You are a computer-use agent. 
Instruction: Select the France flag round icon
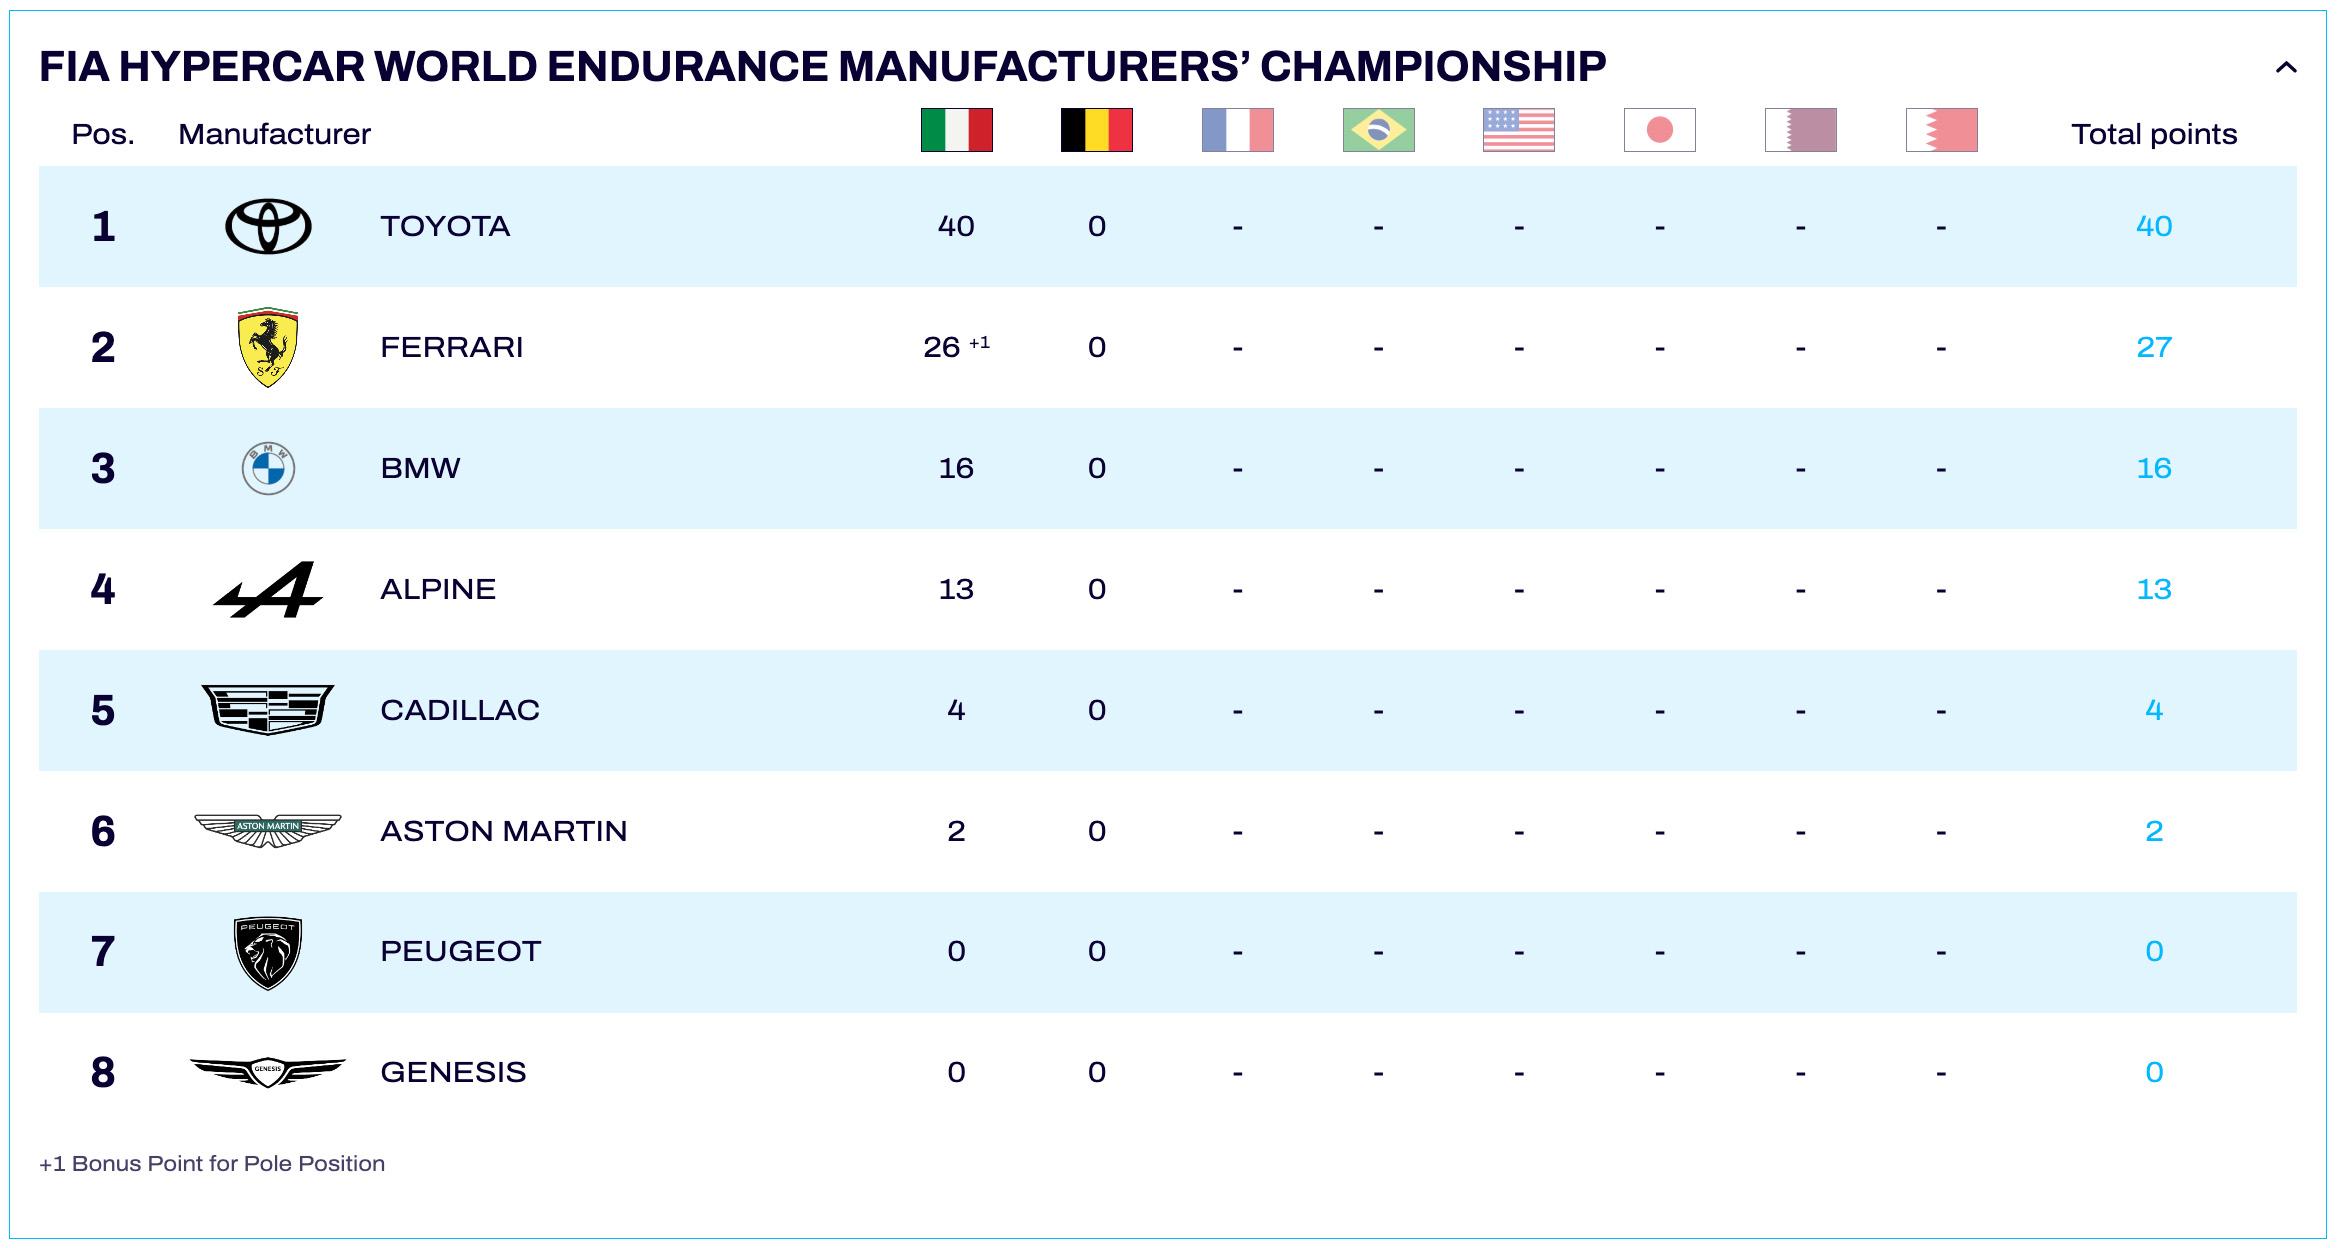pyautogui.click(x=1238, y=130)
